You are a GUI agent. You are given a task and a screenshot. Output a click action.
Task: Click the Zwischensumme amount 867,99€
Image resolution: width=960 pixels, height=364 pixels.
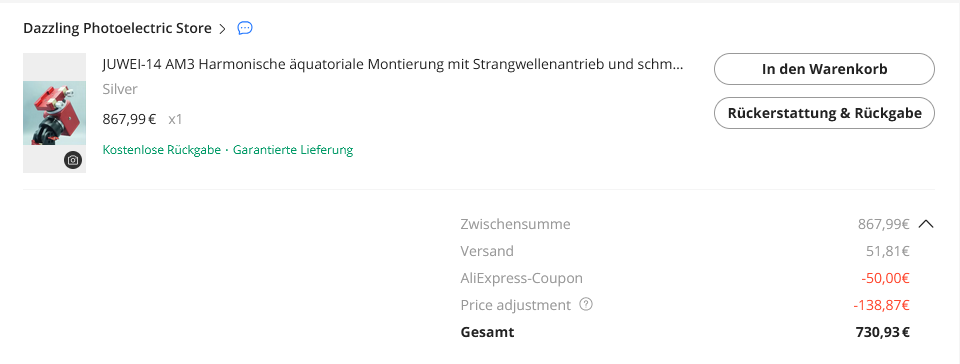(883, 224)
